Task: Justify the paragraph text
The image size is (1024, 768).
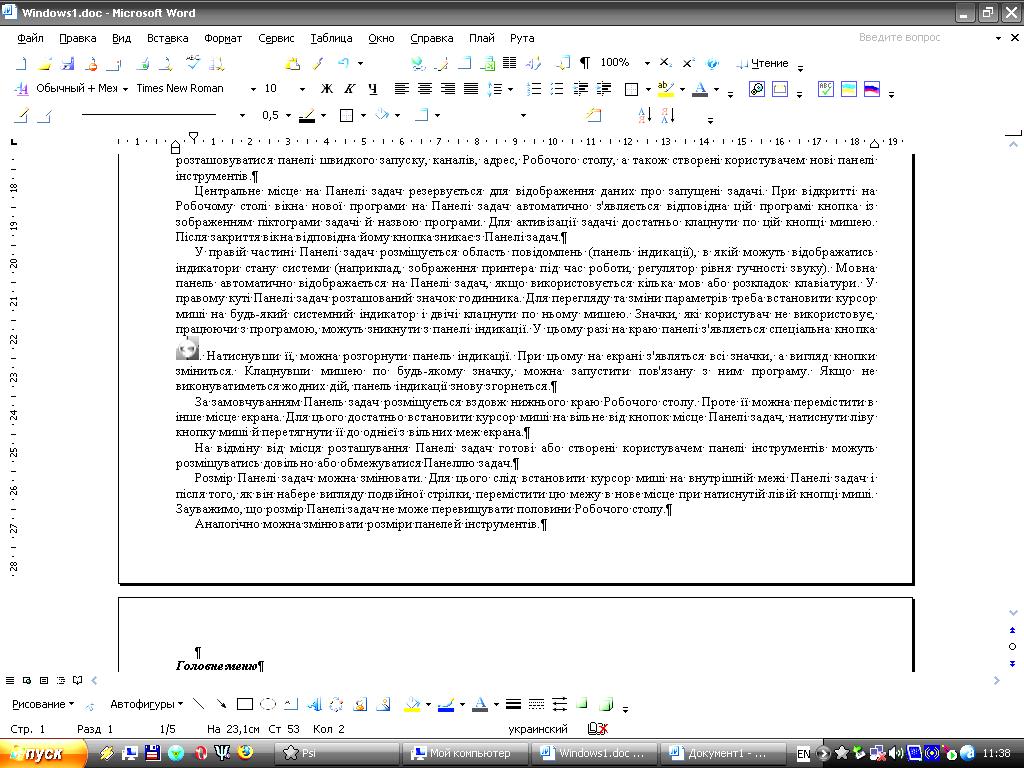Action: tap(471, 89)
